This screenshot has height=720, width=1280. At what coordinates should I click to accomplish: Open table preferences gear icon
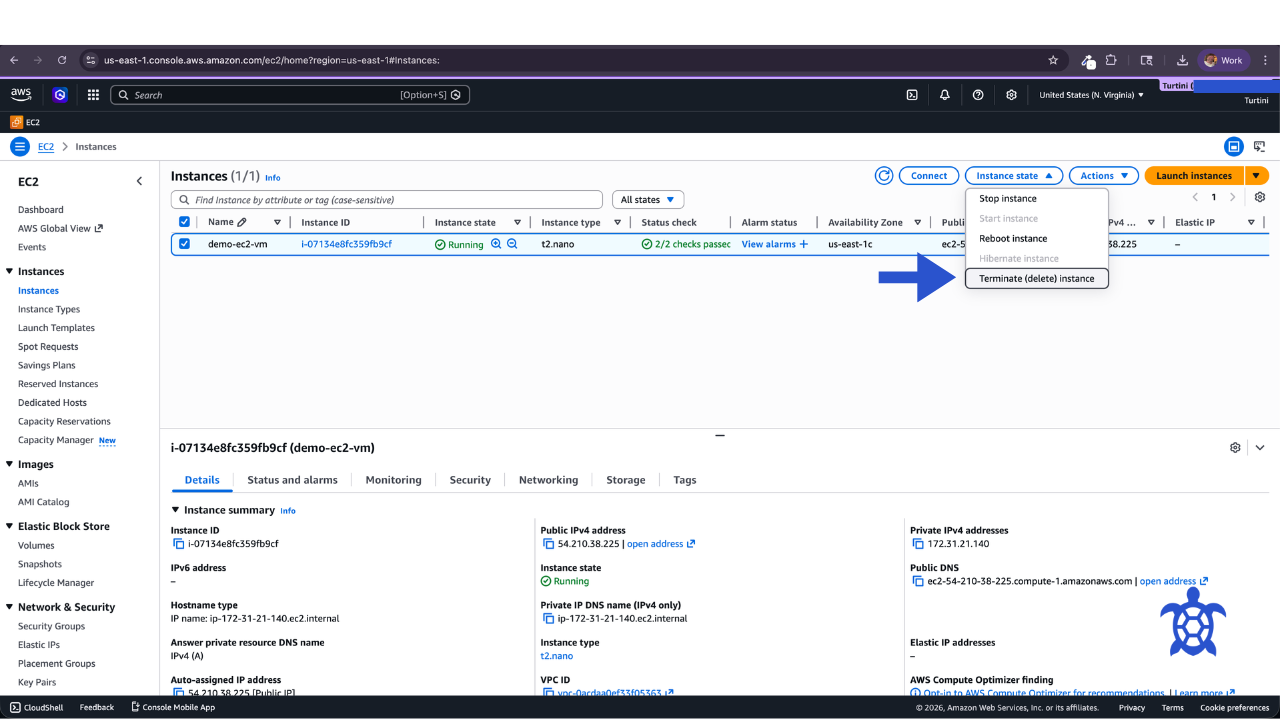pyautogui.click(x=1260, y=197)
